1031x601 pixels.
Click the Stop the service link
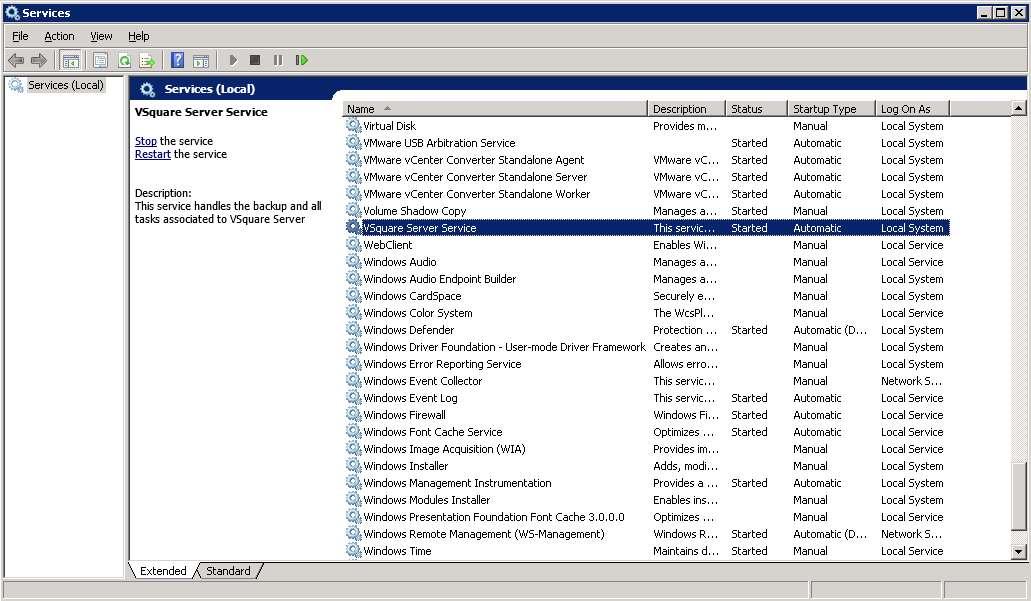point(146,141)
